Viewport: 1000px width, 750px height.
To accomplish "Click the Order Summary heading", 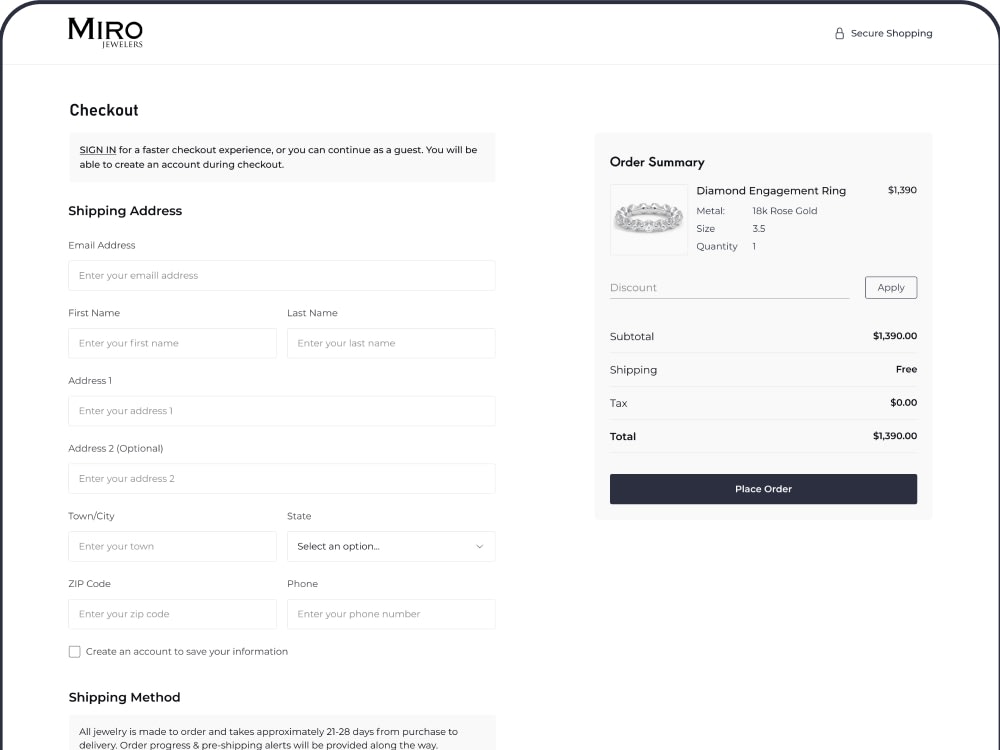I will click(657, 162).
